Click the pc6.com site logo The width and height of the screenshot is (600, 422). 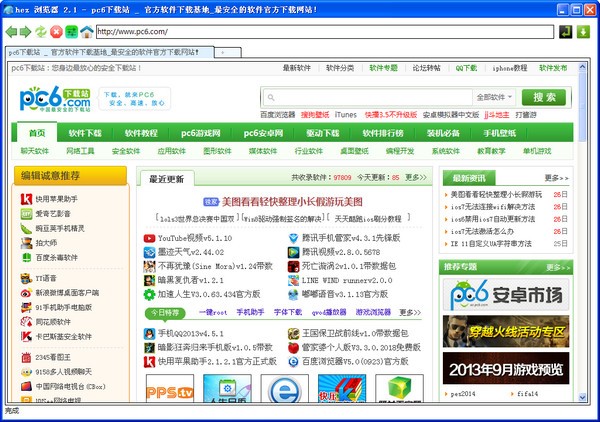tap(55, 99)
